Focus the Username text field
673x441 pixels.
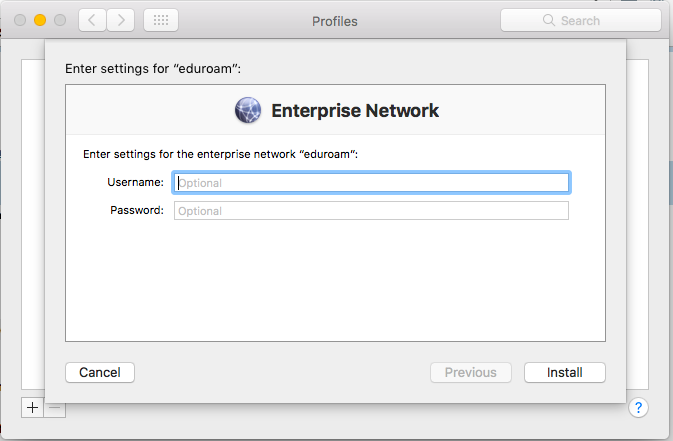(x=371, y=183)
